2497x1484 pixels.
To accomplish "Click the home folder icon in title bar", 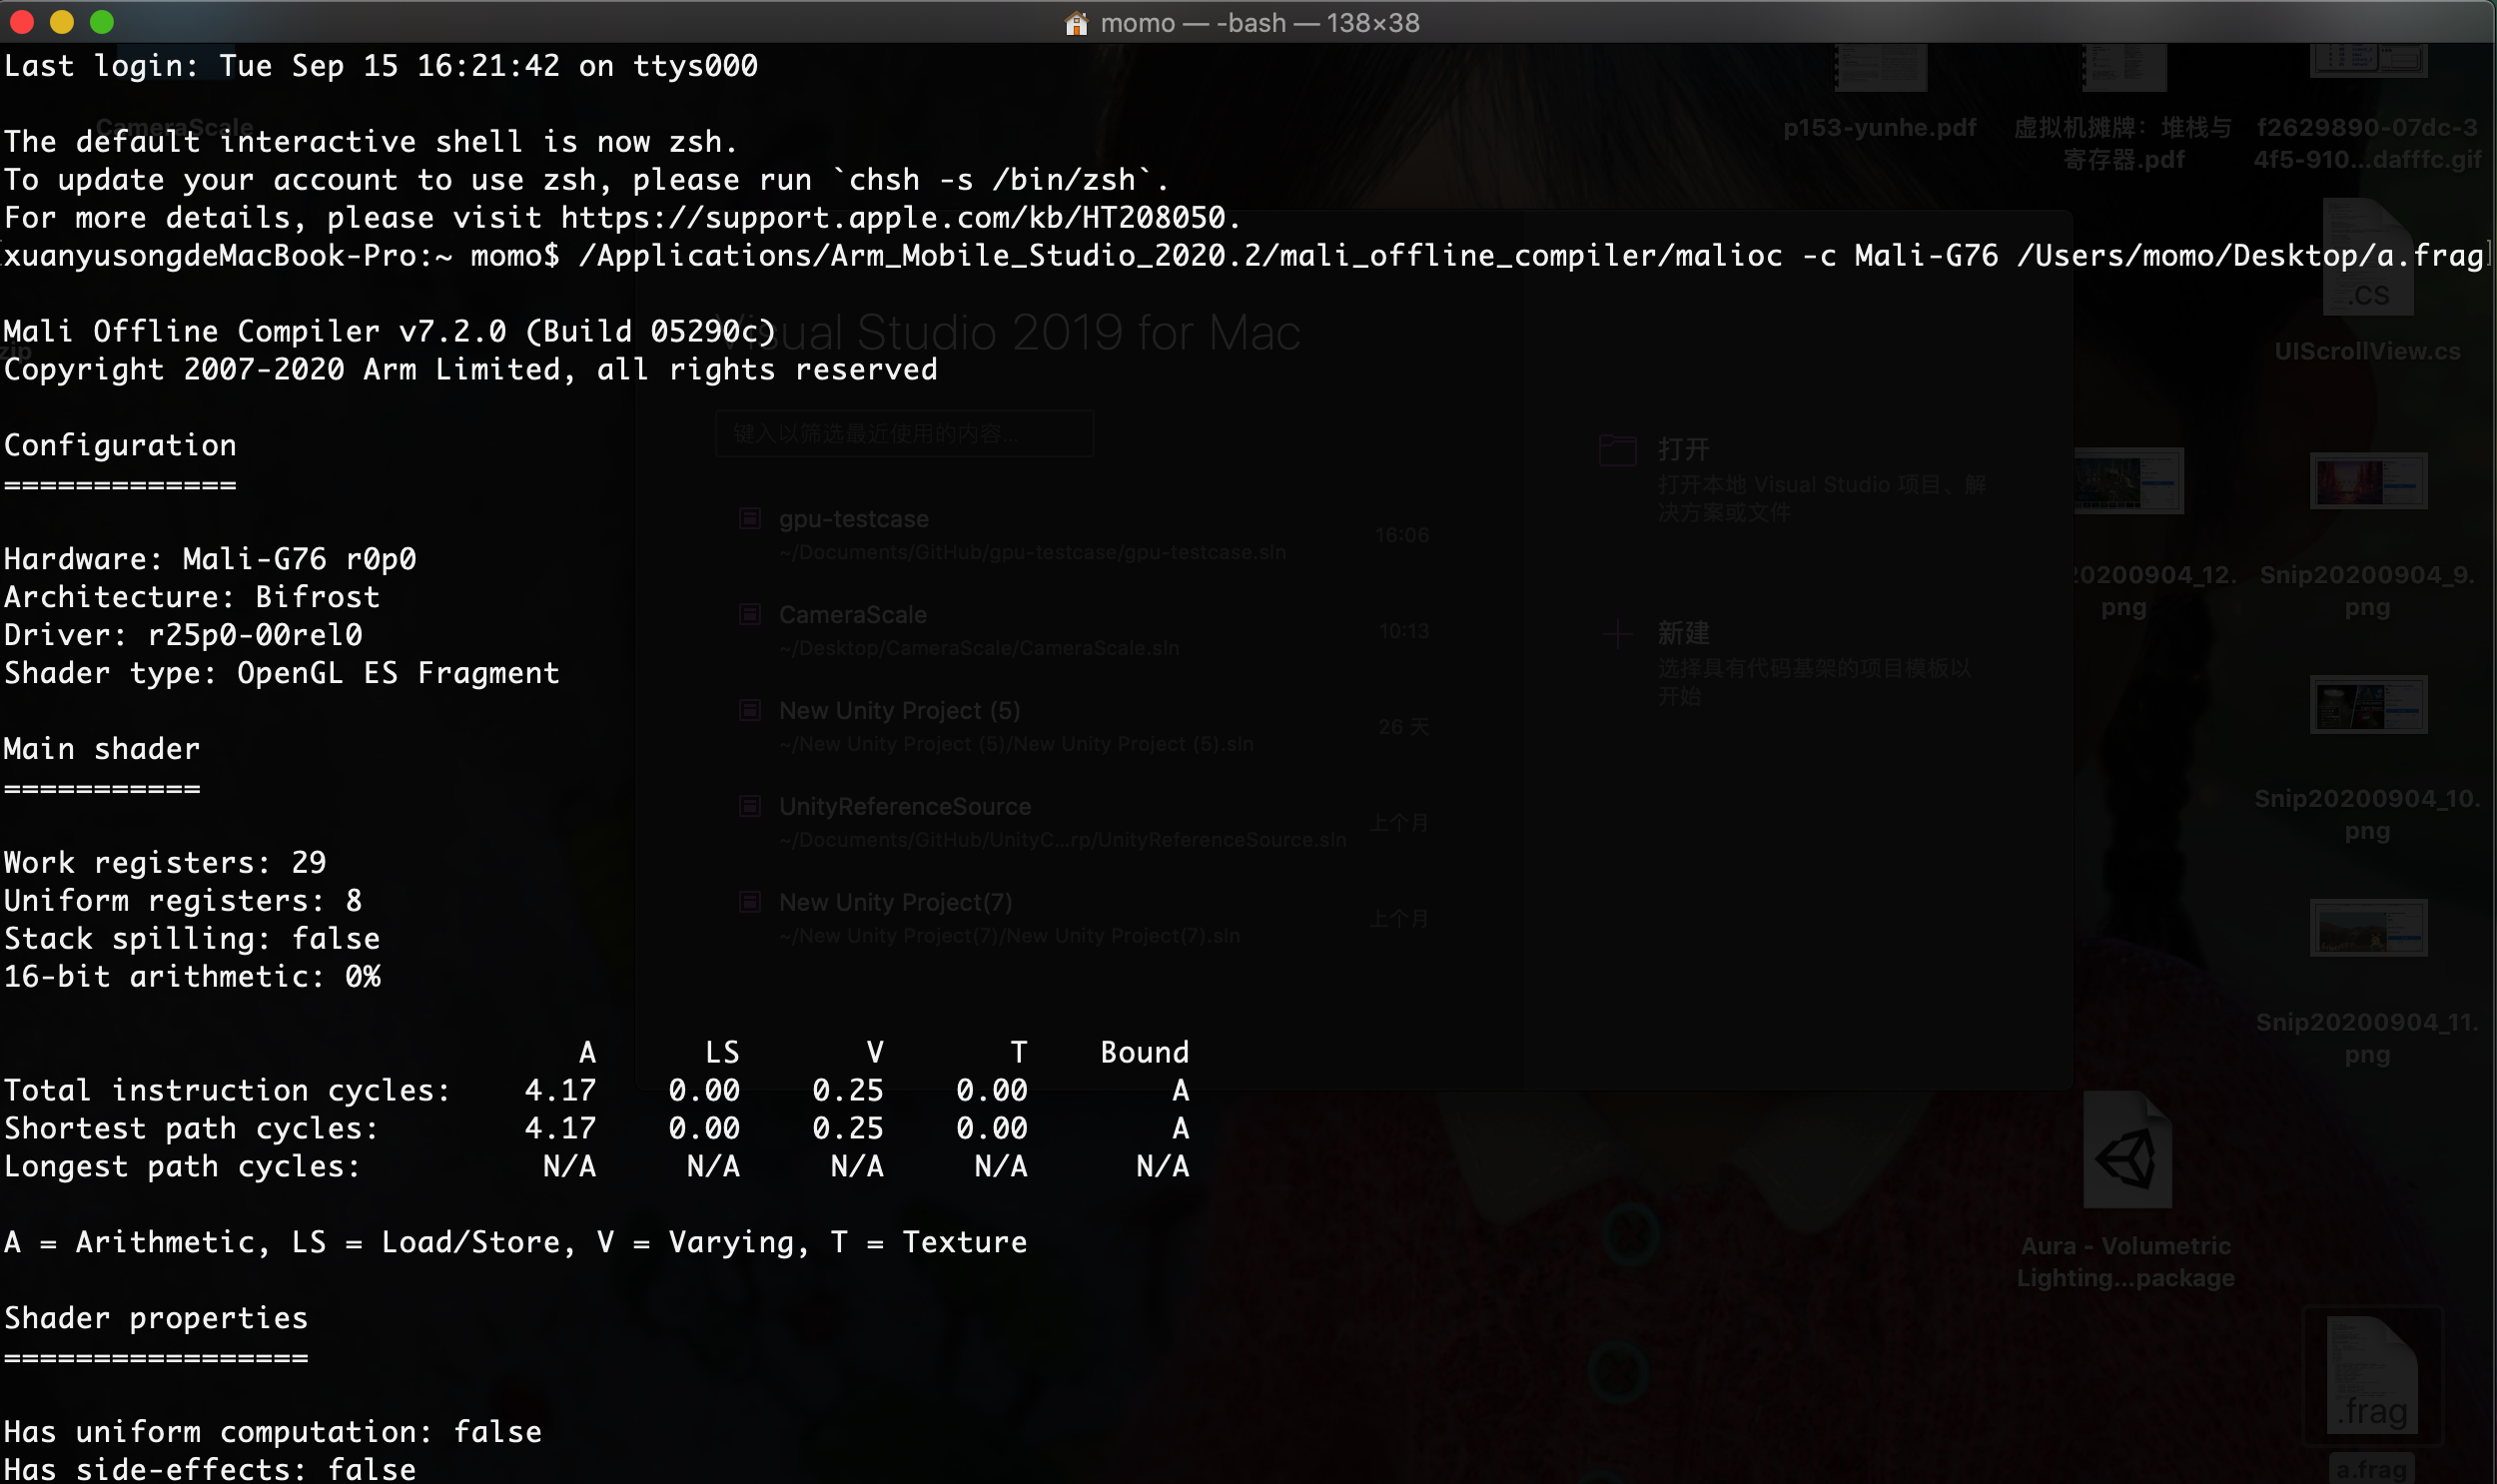I will click(1076, 23).
